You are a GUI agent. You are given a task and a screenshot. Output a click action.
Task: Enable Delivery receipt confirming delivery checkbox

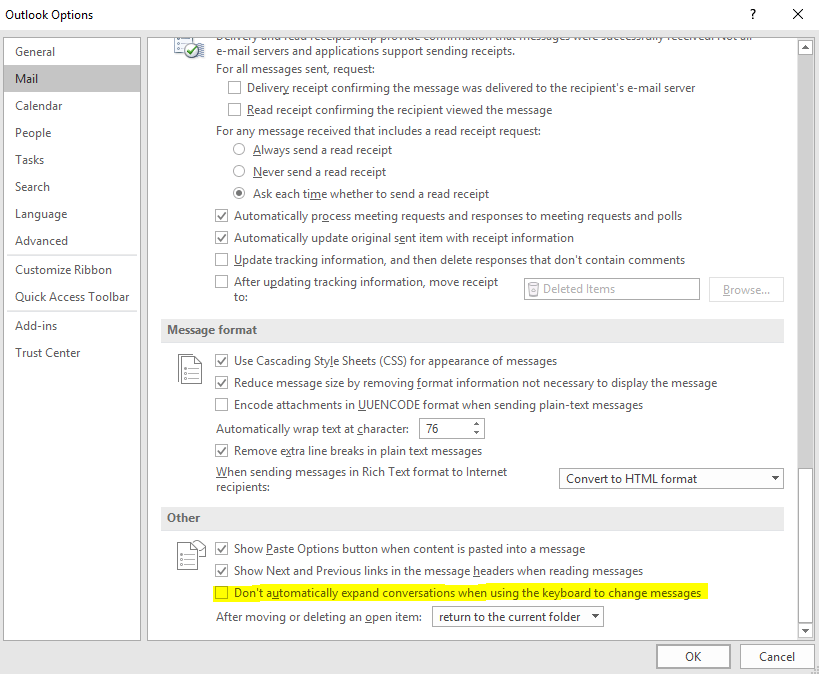[x=235, y=88]
